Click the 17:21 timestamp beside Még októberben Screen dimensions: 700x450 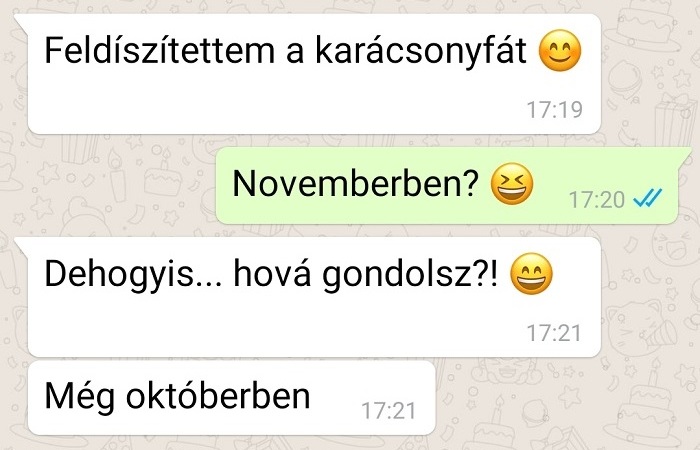[388, 411]
